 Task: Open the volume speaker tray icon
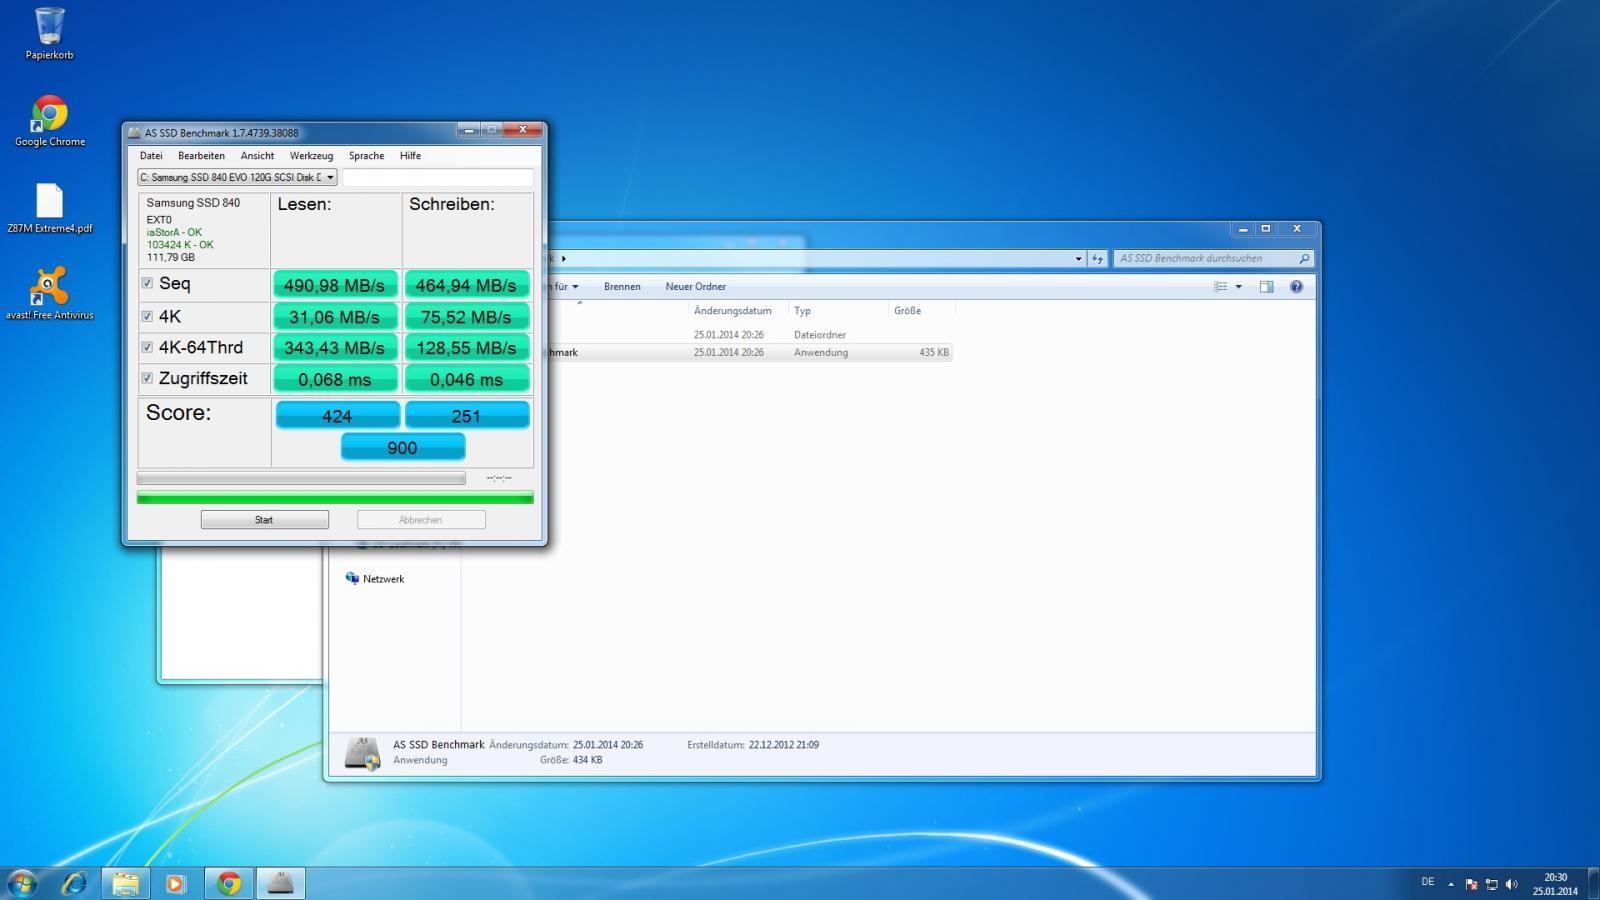tap(1511, 884)
